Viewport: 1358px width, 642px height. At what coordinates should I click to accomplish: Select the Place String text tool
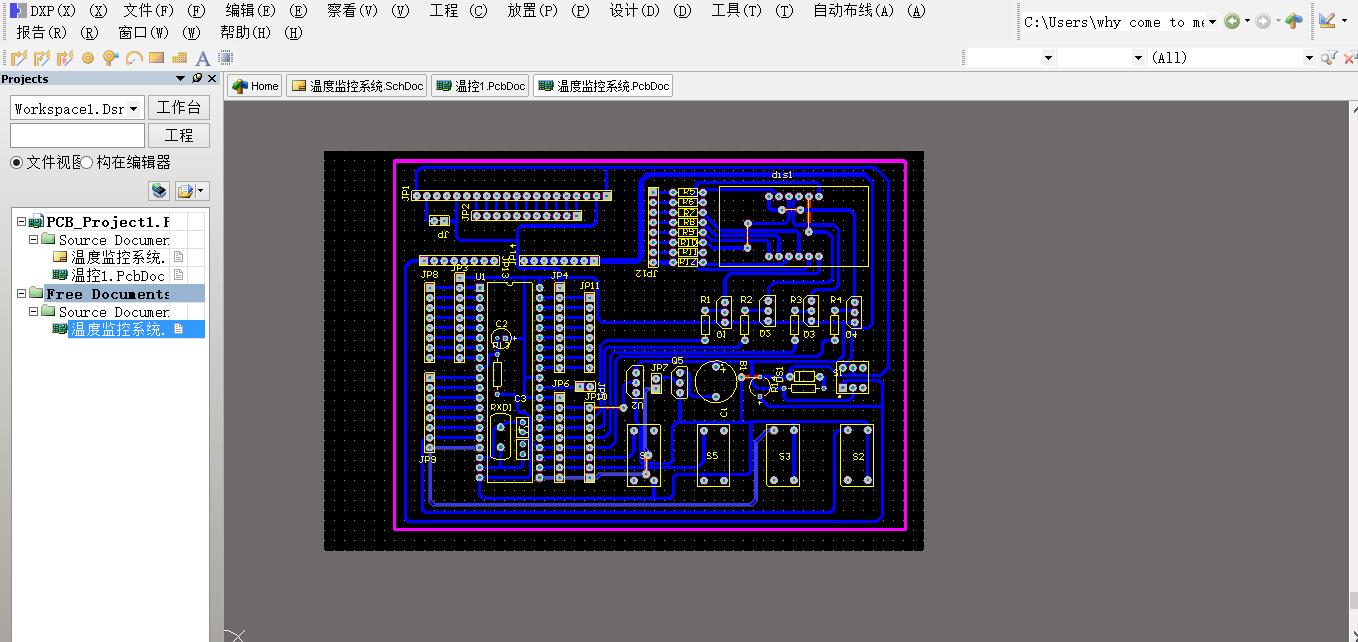(x=203, y=58)
